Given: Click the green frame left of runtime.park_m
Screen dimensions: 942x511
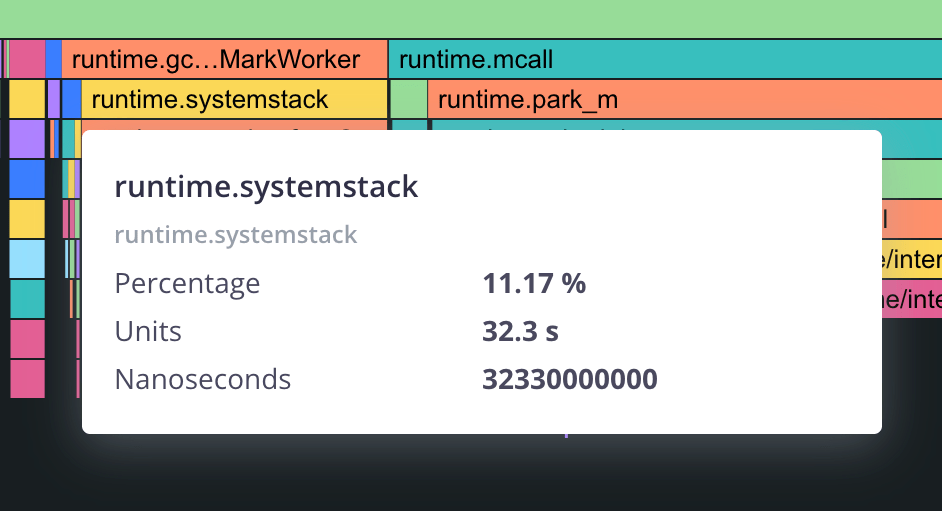Looking at the screenshot, I should coord(408,99).
